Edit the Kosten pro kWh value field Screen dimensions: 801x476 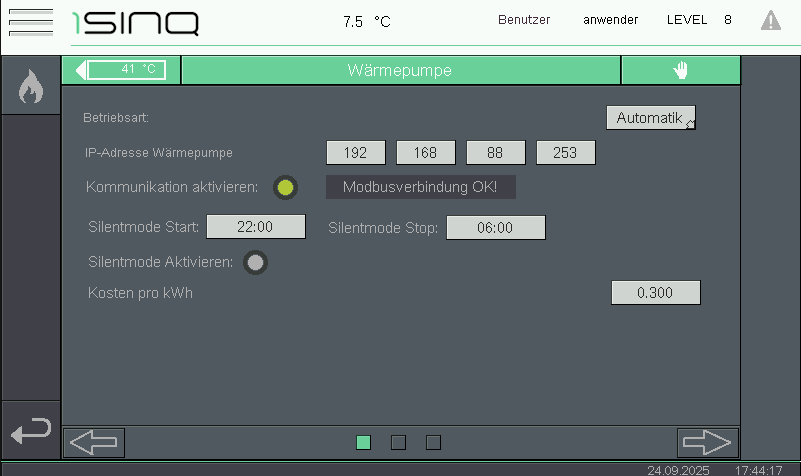click(x=655, y=293)
